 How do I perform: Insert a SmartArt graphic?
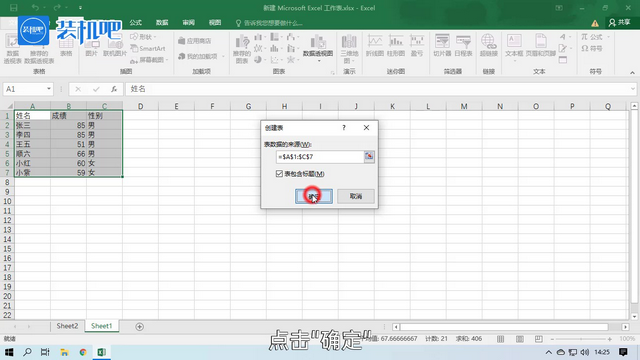[x=148, y=49]
